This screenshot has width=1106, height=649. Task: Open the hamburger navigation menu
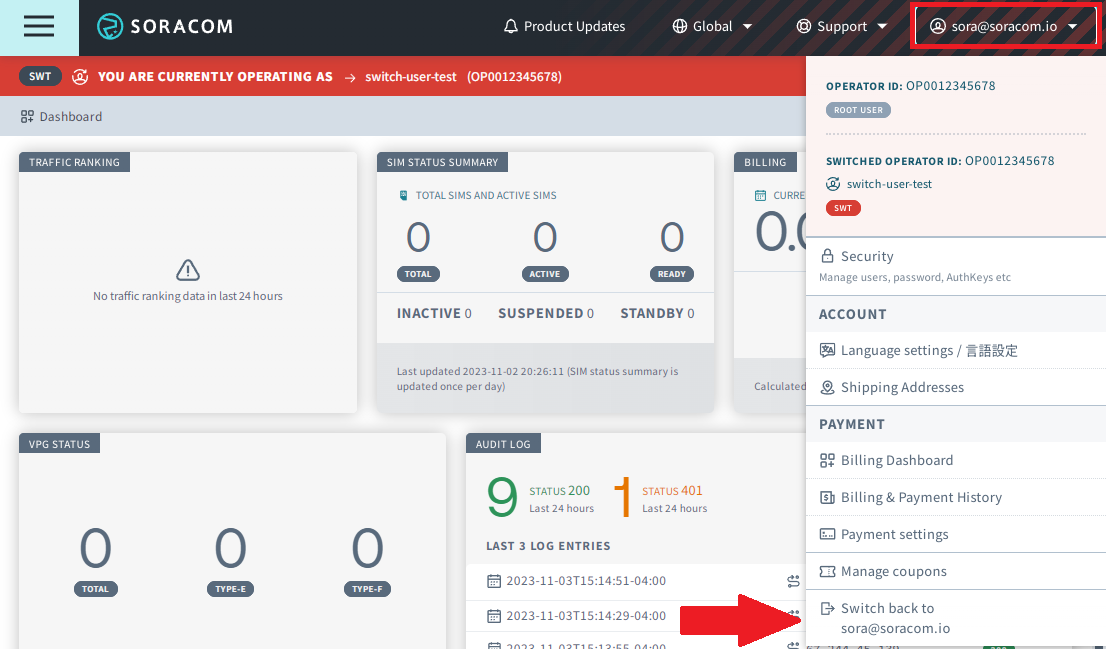click(39, 27)
